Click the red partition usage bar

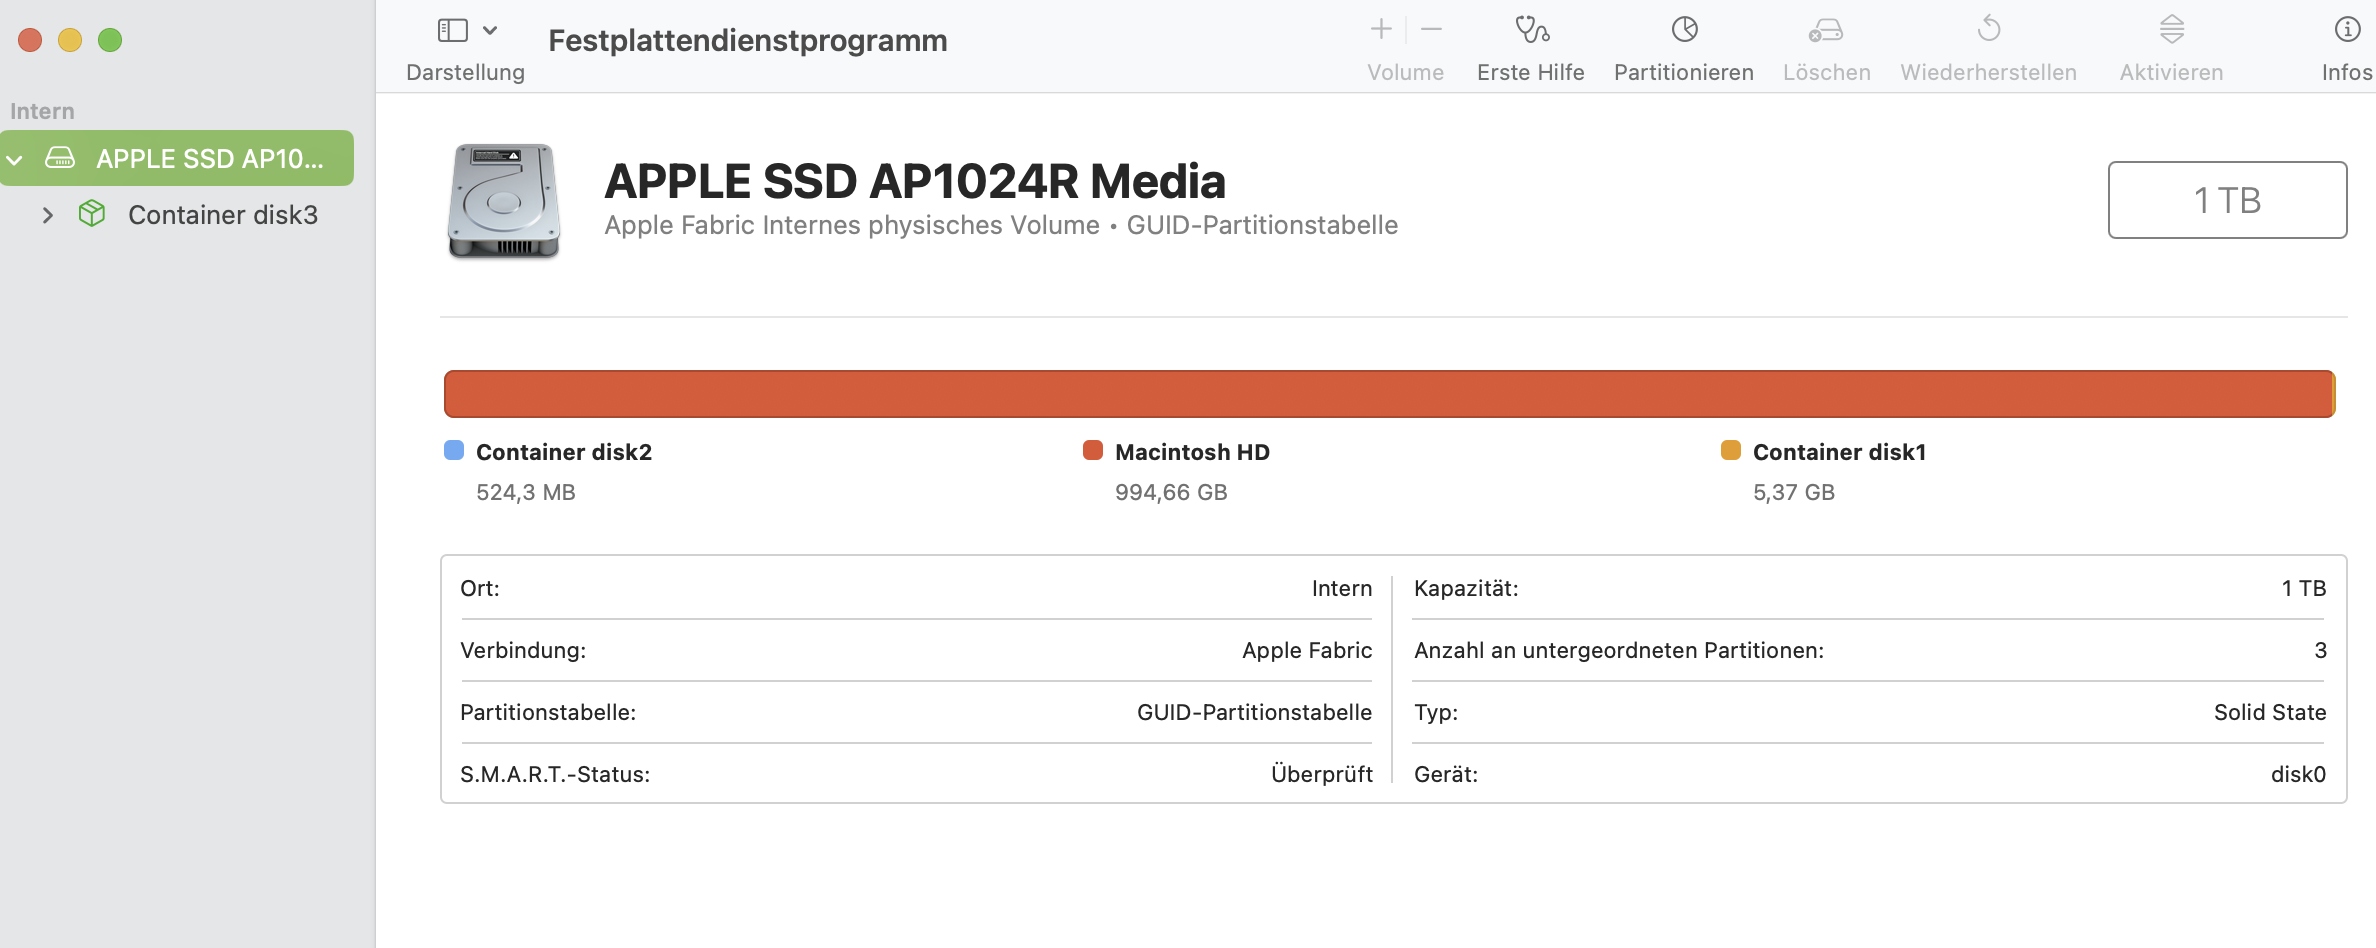pos(1388,394)
